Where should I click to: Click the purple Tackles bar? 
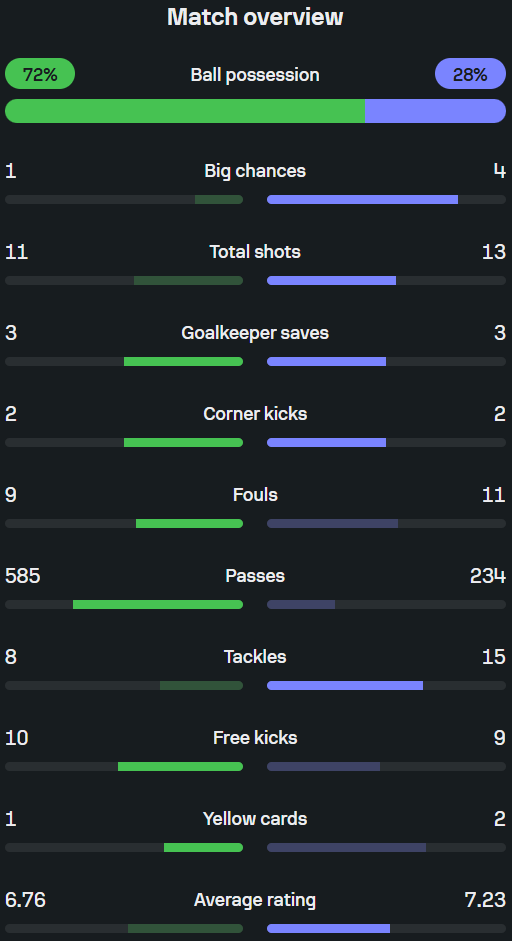pos(345,685)
